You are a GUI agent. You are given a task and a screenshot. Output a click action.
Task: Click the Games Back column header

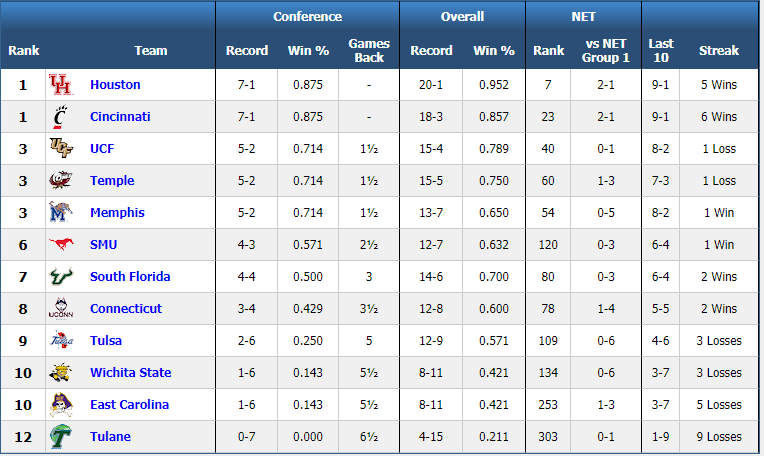369,51
